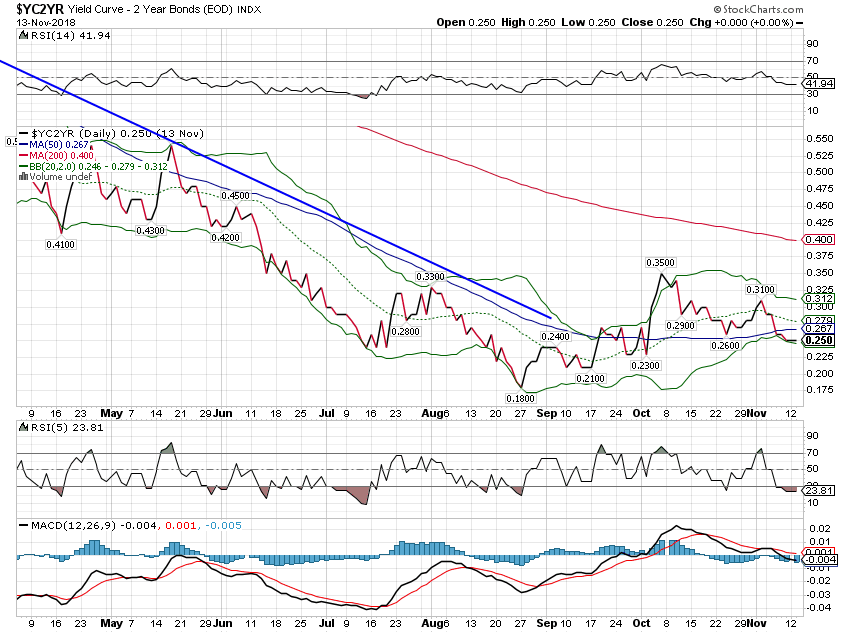Click the black MACD(12,26,9) line marker
The image size is (850, 633).
click(x=24, y=523)
